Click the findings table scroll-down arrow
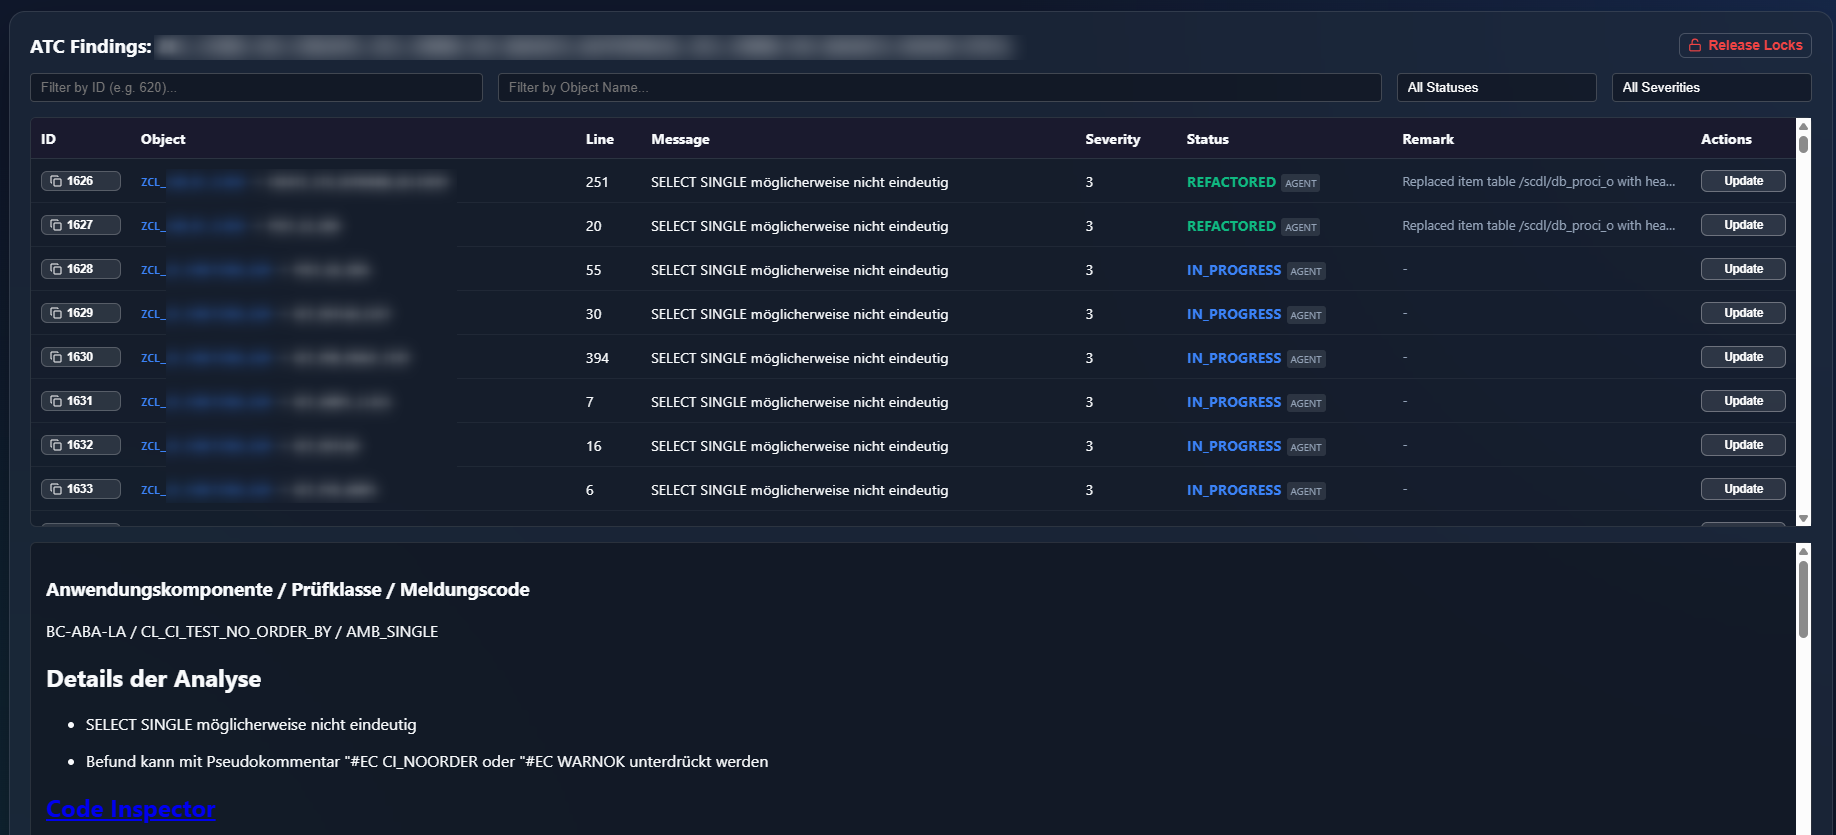 point(1803,519)
